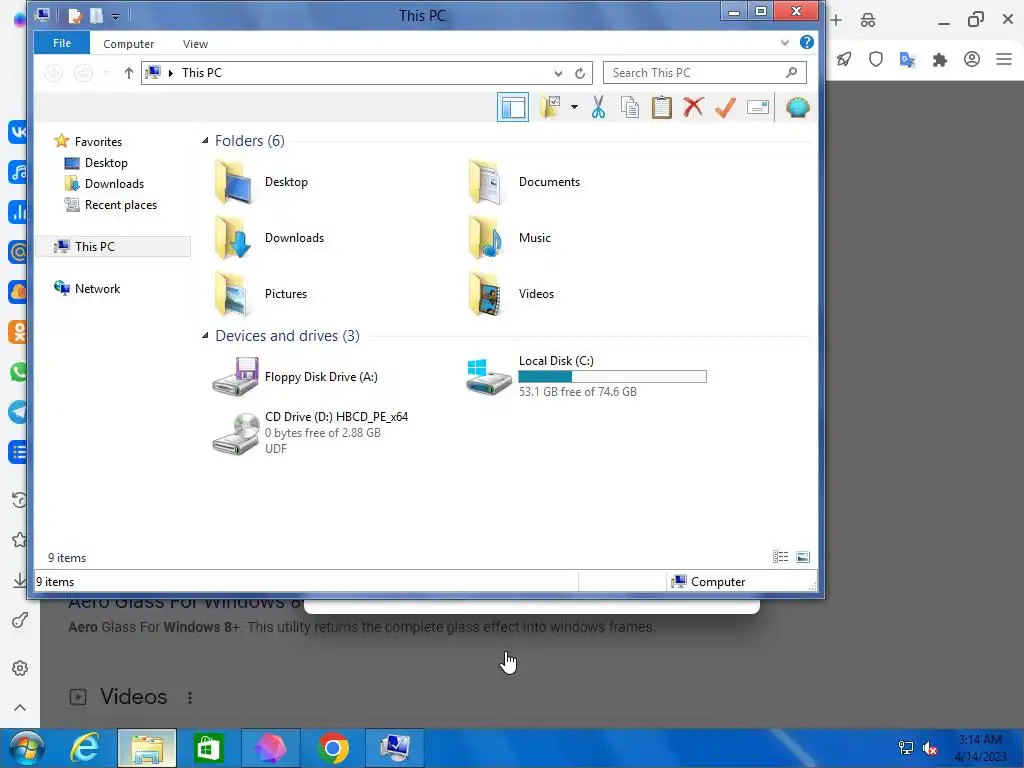Click Local Disk (C:) usage bar

click(x=612, y=377)
